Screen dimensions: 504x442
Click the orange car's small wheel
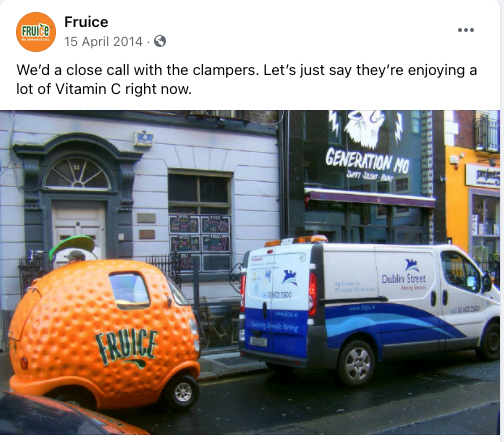coord(182,392)
